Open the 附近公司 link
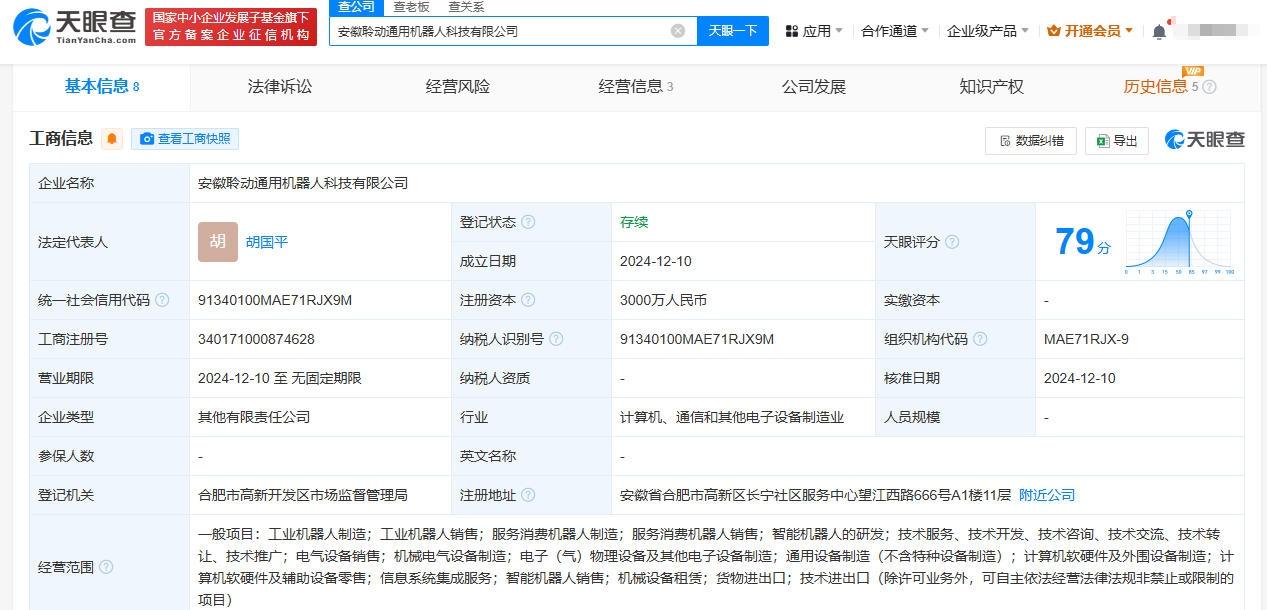Image resolution: width=1267 pixels, height=610 pixels. click(1047, 495)
